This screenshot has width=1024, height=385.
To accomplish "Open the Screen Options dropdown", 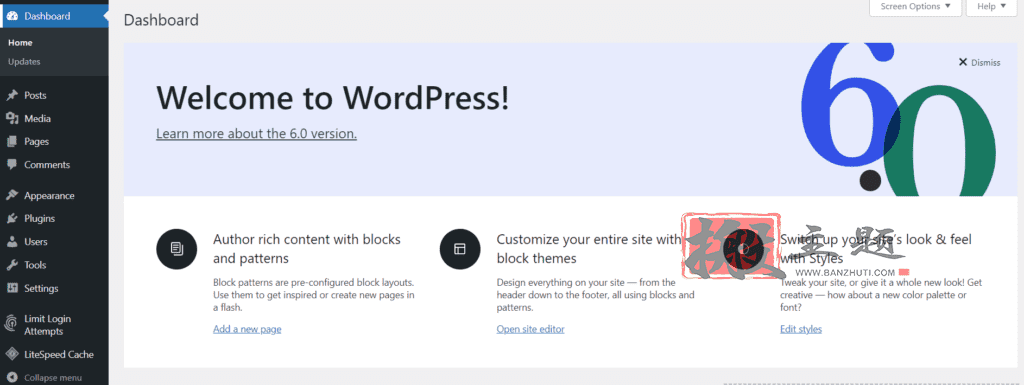I will click(x=915, y=7).
